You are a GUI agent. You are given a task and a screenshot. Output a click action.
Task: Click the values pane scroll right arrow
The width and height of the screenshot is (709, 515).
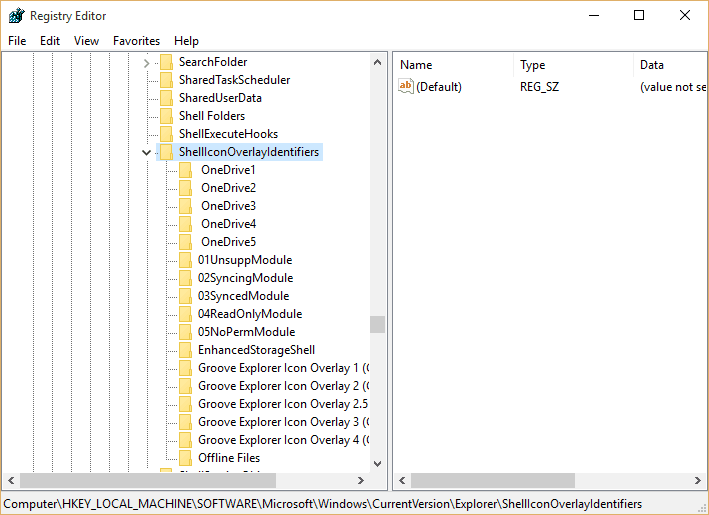698,481
